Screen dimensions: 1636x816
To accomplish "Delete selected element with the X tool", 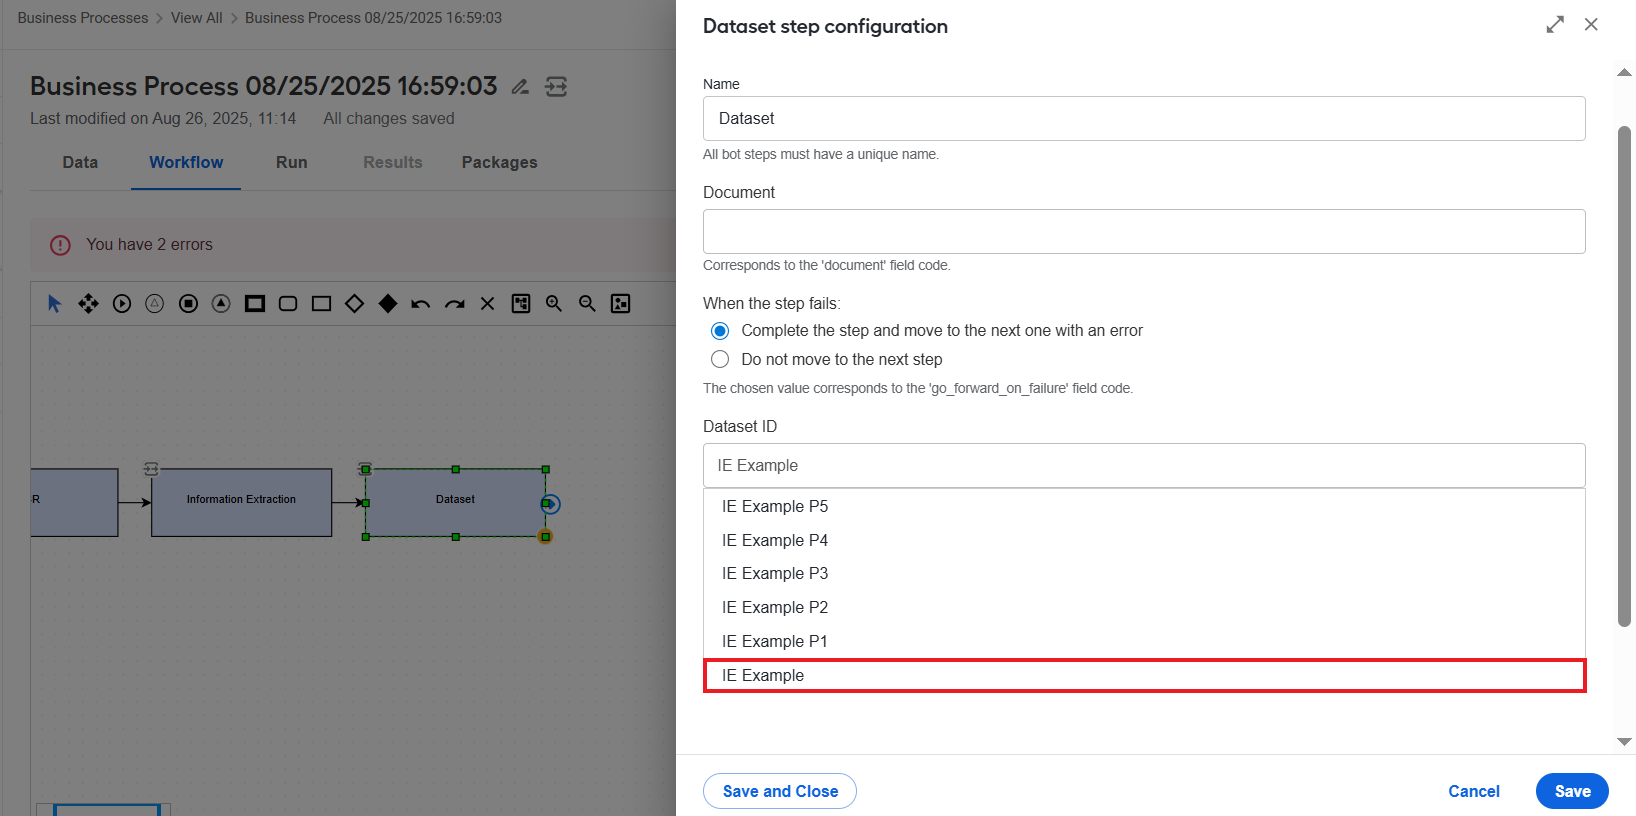I will (487, 304).
